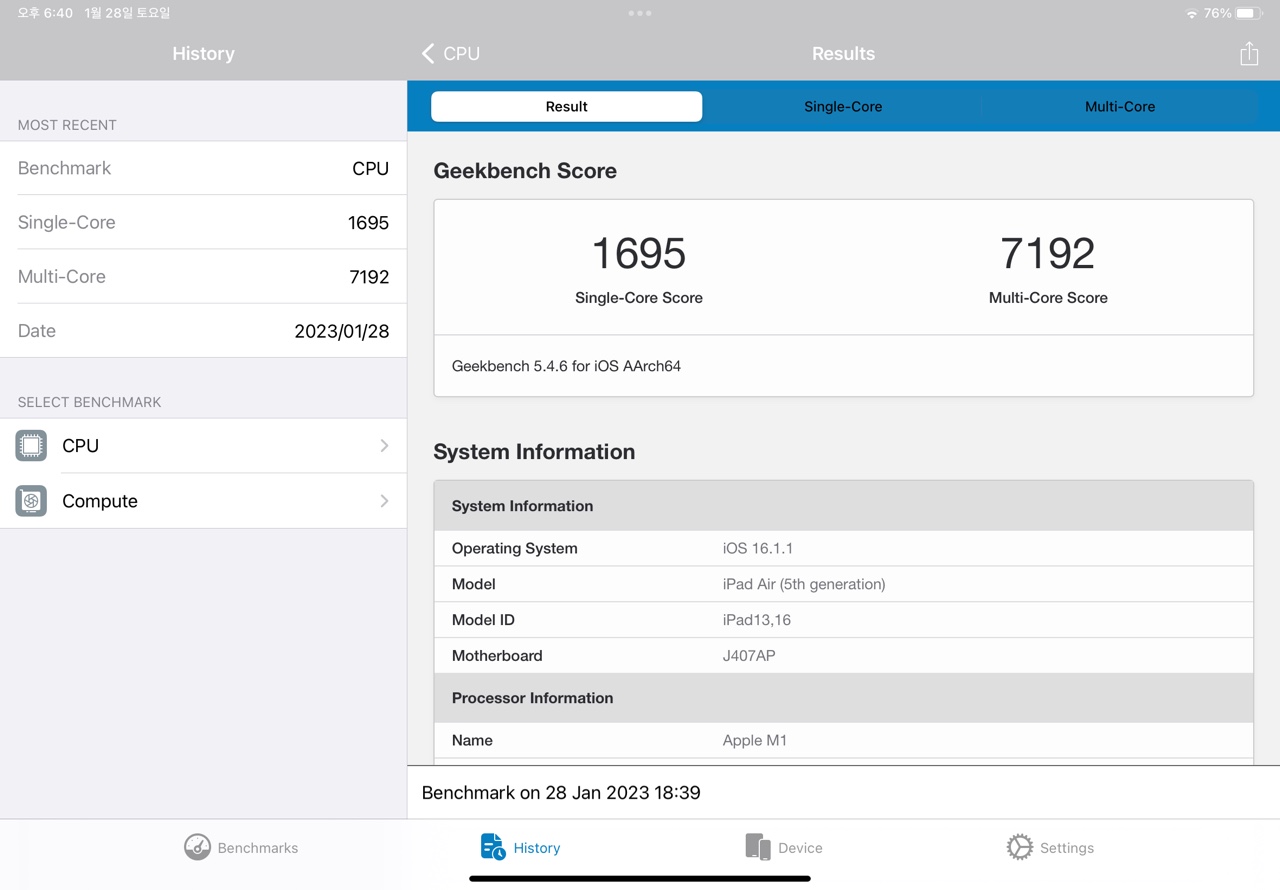This screenshot has width=1280, height=890.
Task: Open the Settings gear tab
Action: tap(1019, 847)
